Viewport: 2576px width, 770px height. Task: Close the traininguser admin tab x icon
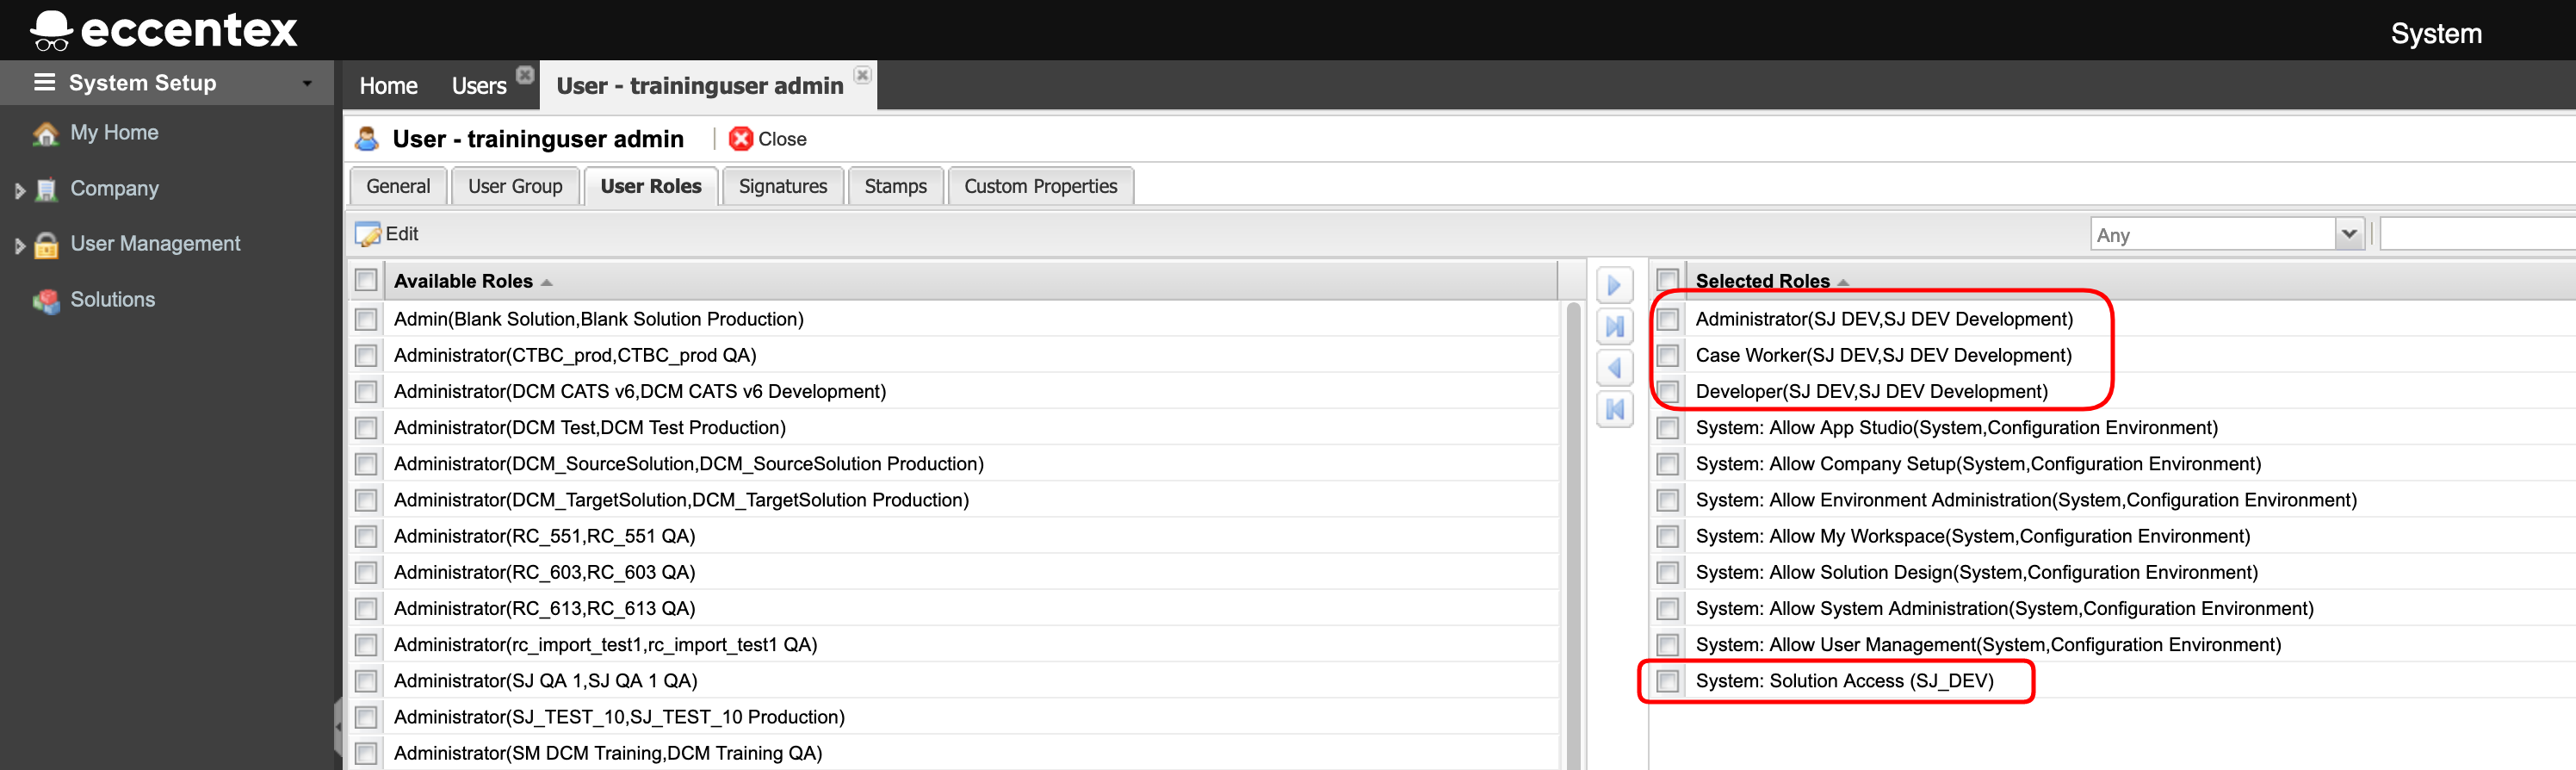coord(862,75)
